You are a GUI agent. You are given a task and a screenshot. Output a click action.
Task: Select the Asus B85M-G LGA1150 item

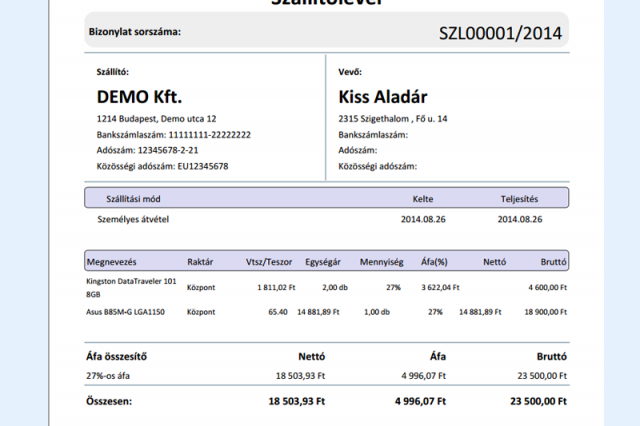[x=125, y=312]
